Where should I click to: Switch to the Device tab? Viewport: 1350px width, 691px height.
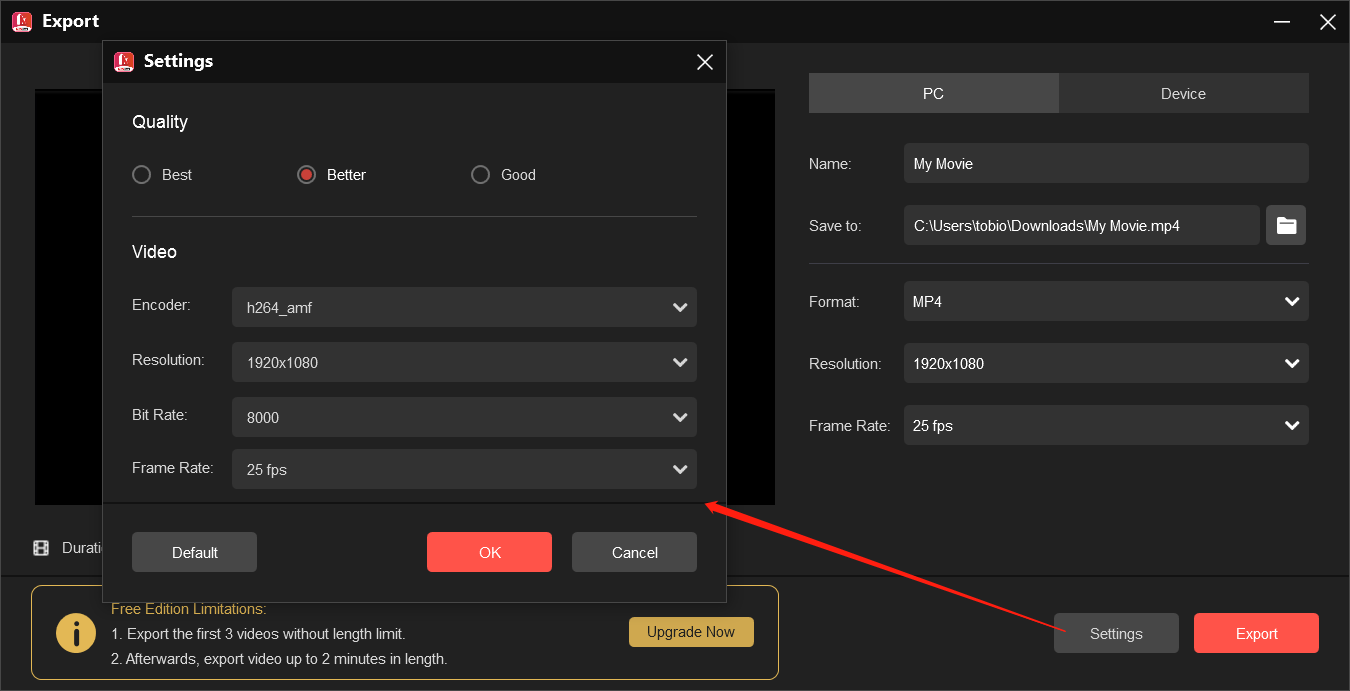pyautogui.click(x=1183, y=93)
